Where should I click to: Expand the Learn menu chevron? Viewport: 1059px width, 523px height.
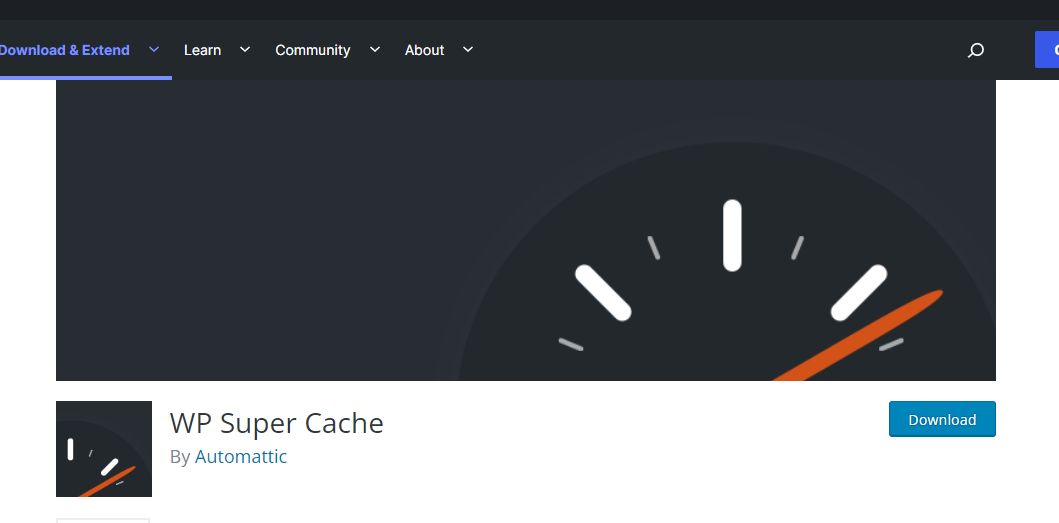pyautogui.click(x=245, y=49)
